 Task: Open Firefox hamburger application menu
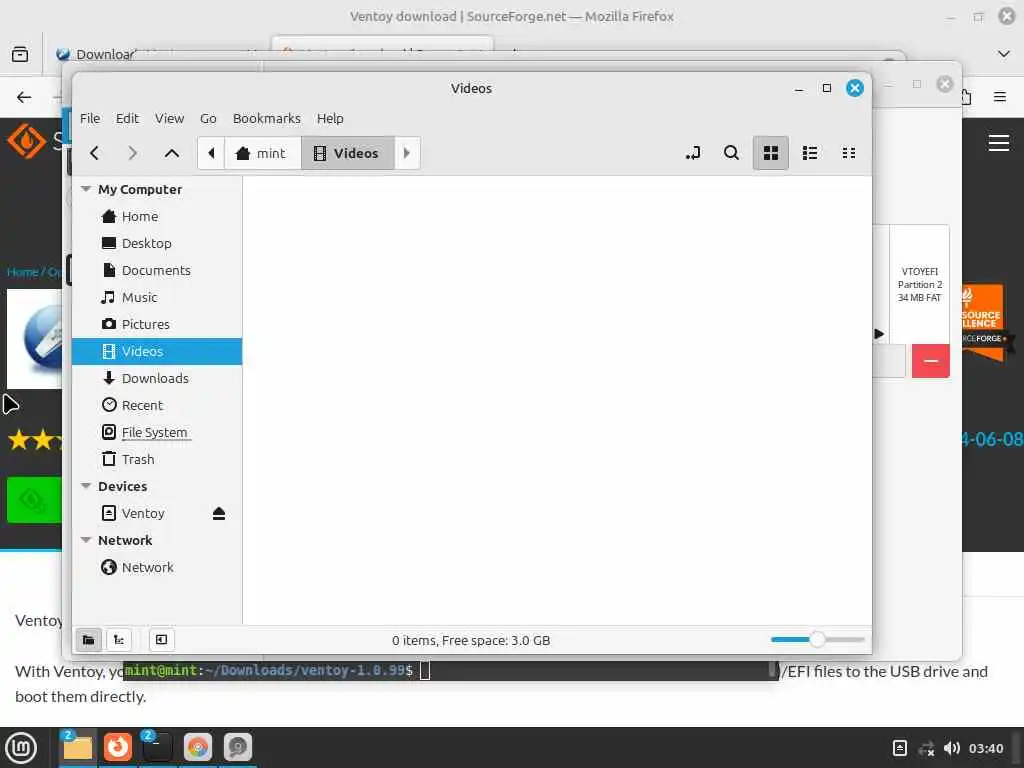pos(1000,97)
